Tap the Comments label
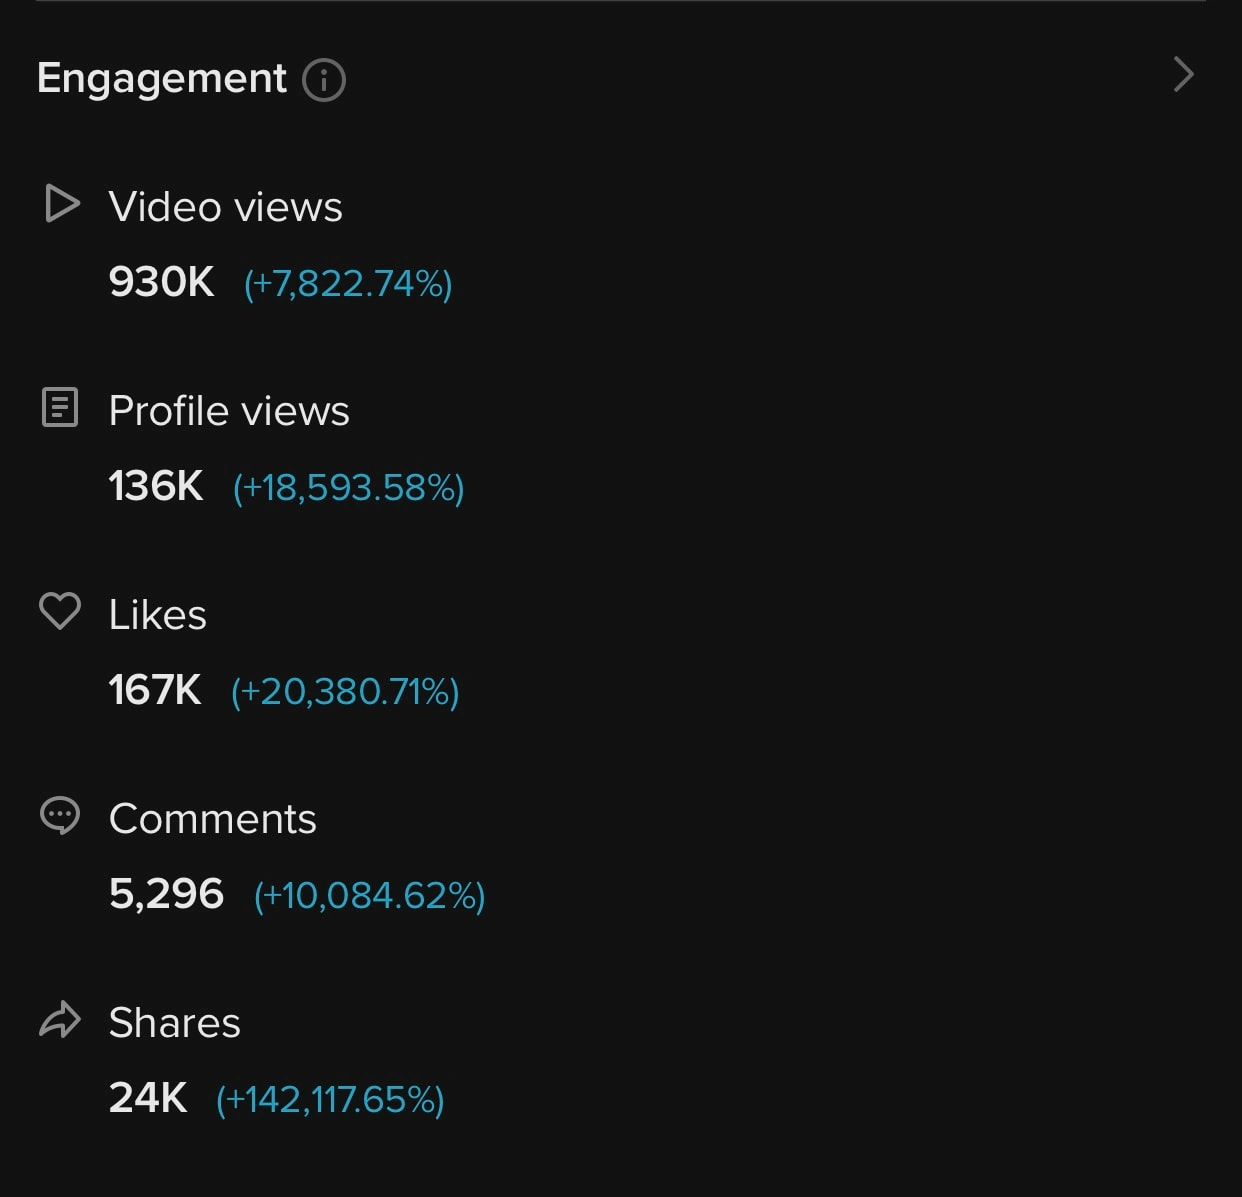This screenshot has height=1197, width=1242. coord(213,819)
